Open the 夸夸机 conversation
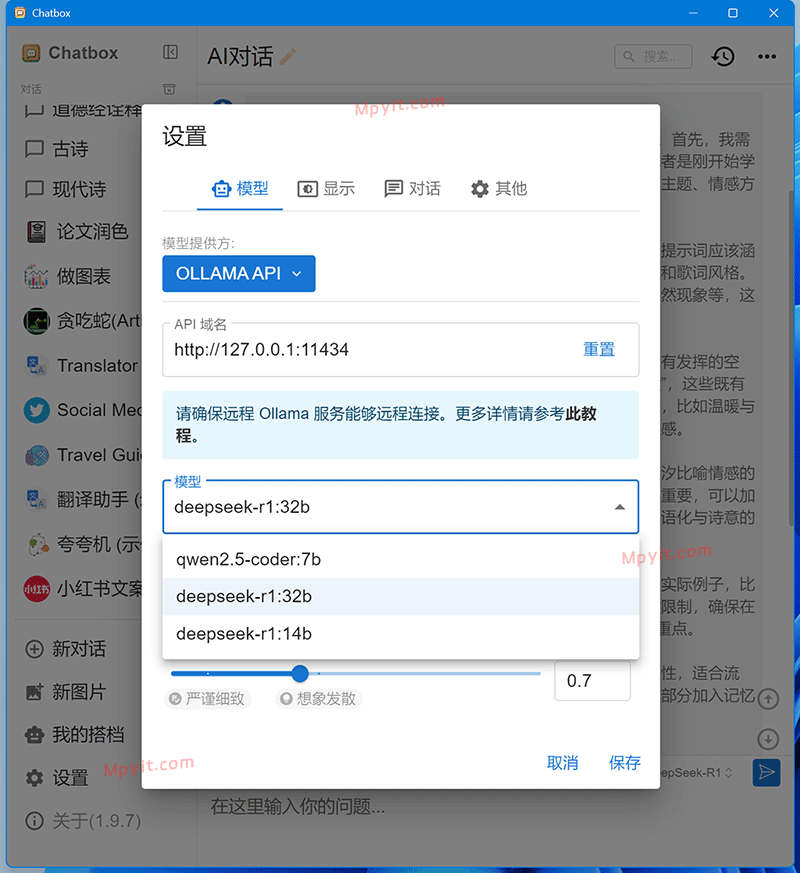 tap(82, 544)
